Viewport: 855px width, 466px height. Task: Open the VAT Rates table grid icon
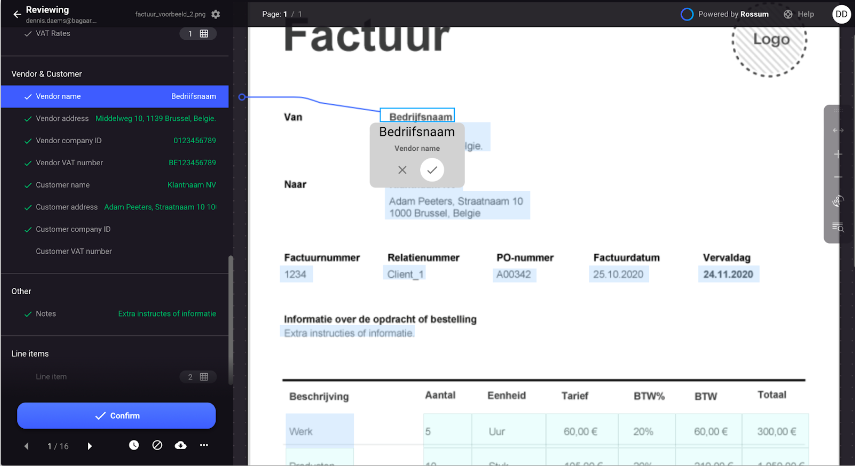pyautogui.click(x=204, y=34)
